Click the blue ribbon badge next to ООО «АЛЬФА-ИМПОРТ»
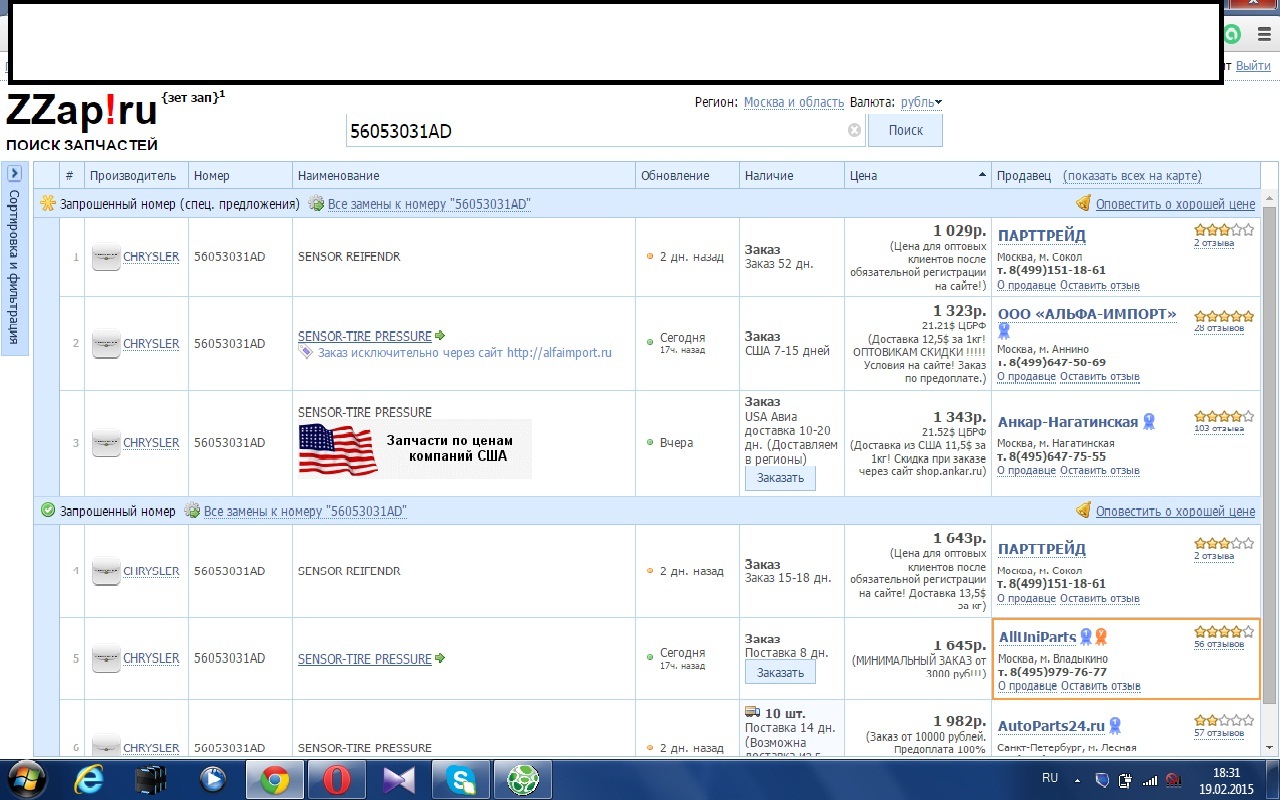Viewport: 1280px width, 800px height. 1004,331
